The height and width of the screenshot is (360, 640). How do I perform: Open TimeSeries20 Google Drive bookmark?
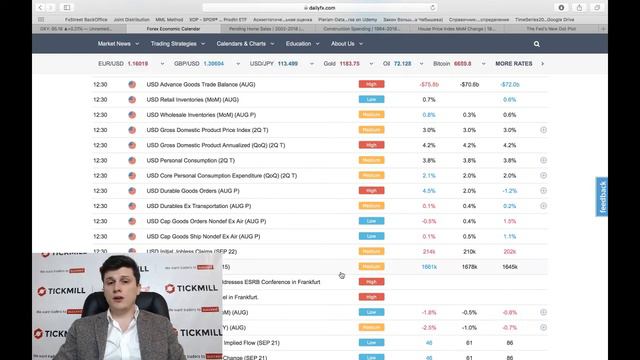(x=544, y=20)
